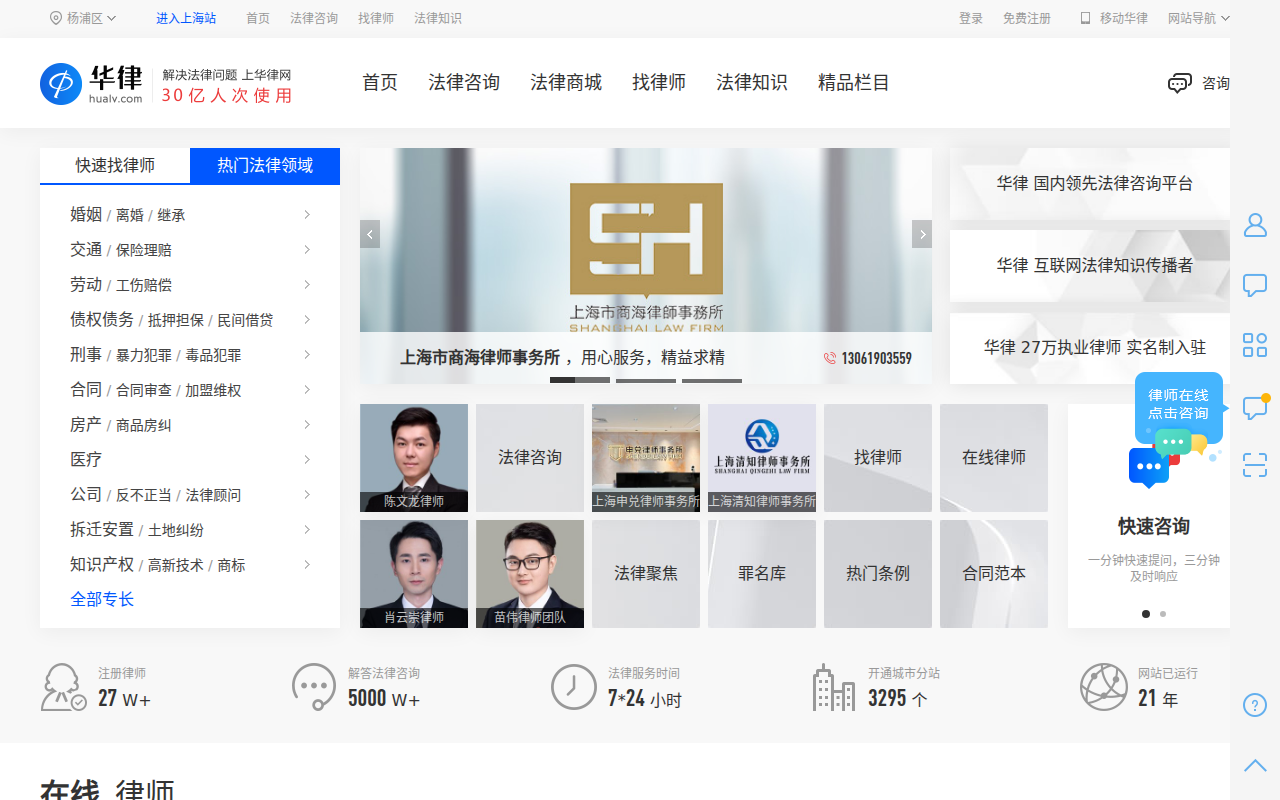Click the banner phone number 13061903559
This screenshot has height=800, width=1280.
pos(876,358)
